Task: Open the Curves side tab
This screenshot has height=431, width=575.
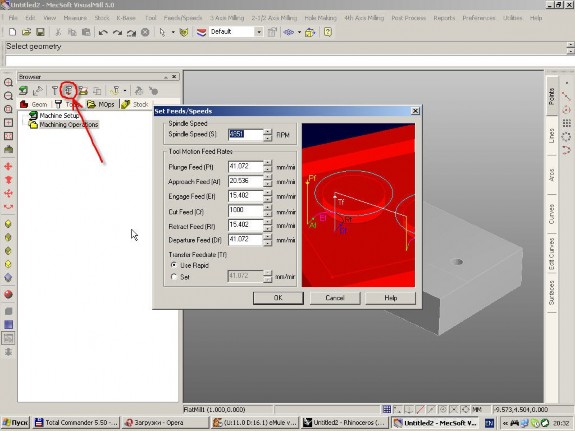Action: (x=552, y=214)
